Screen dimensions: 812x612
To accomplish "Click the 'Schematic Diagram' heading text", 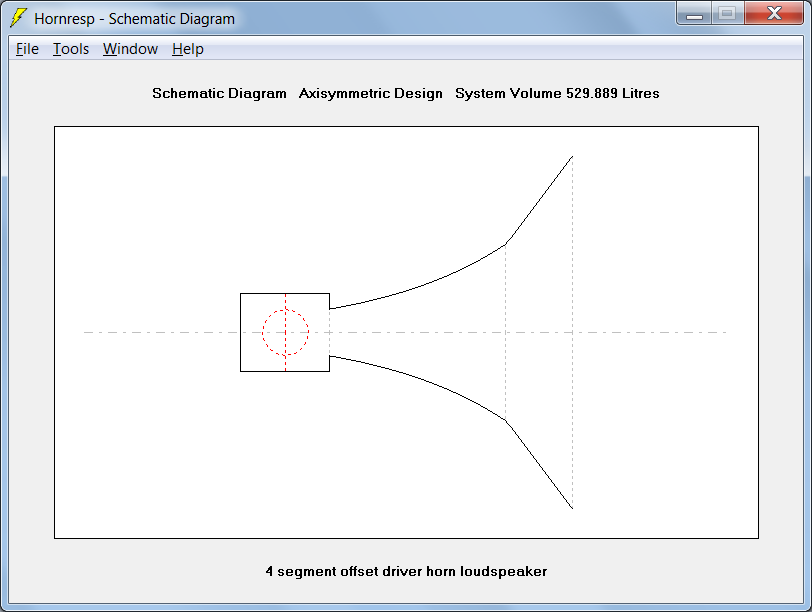I will point(219,93).
